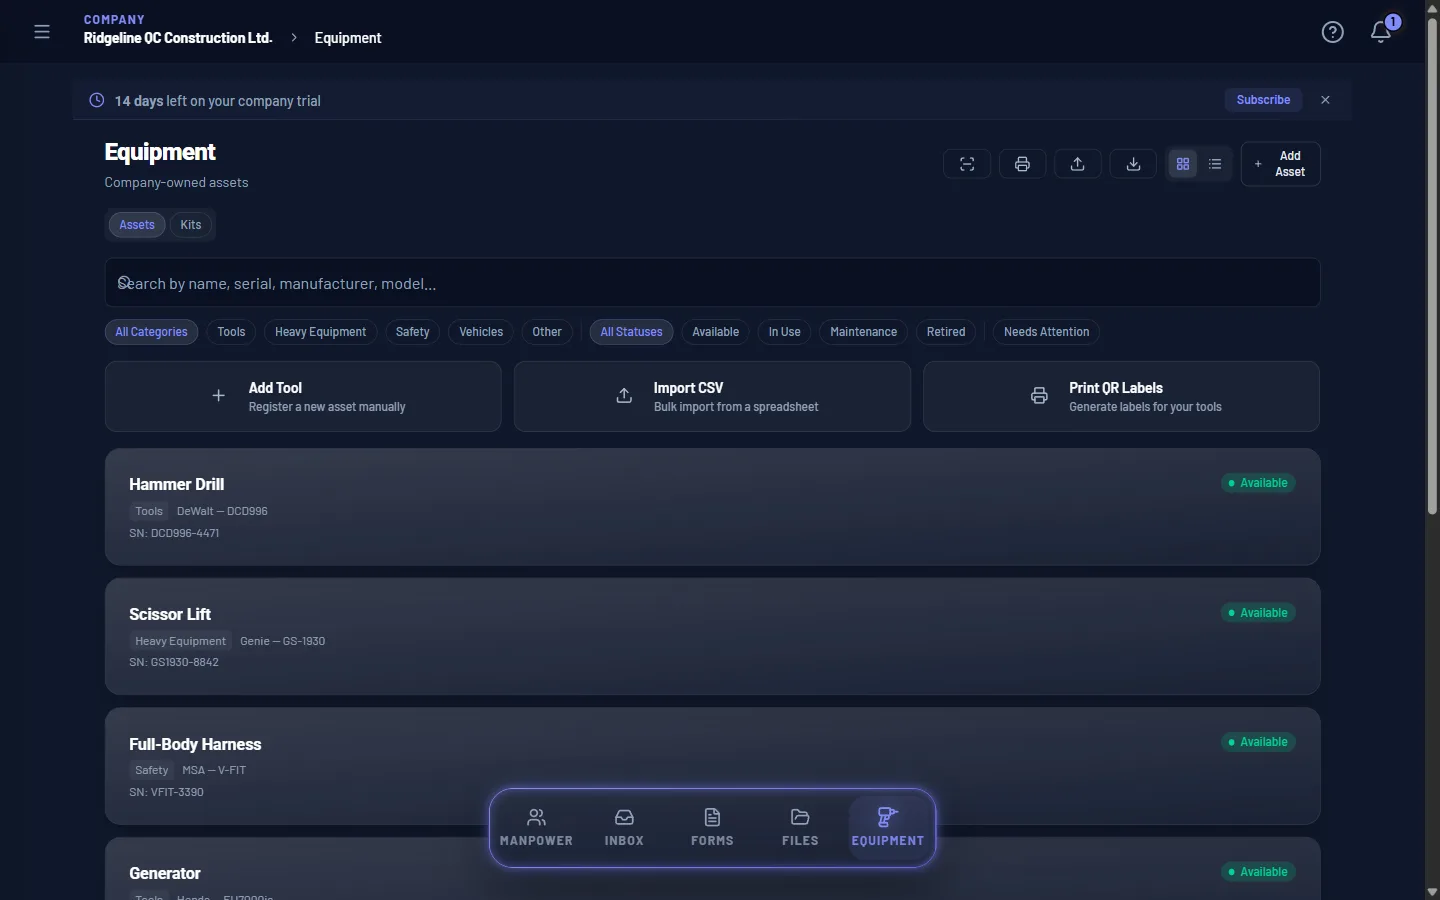Click the Print QR Labels card
This screenshot has height=900, width=1440.
click(1121, 396)
